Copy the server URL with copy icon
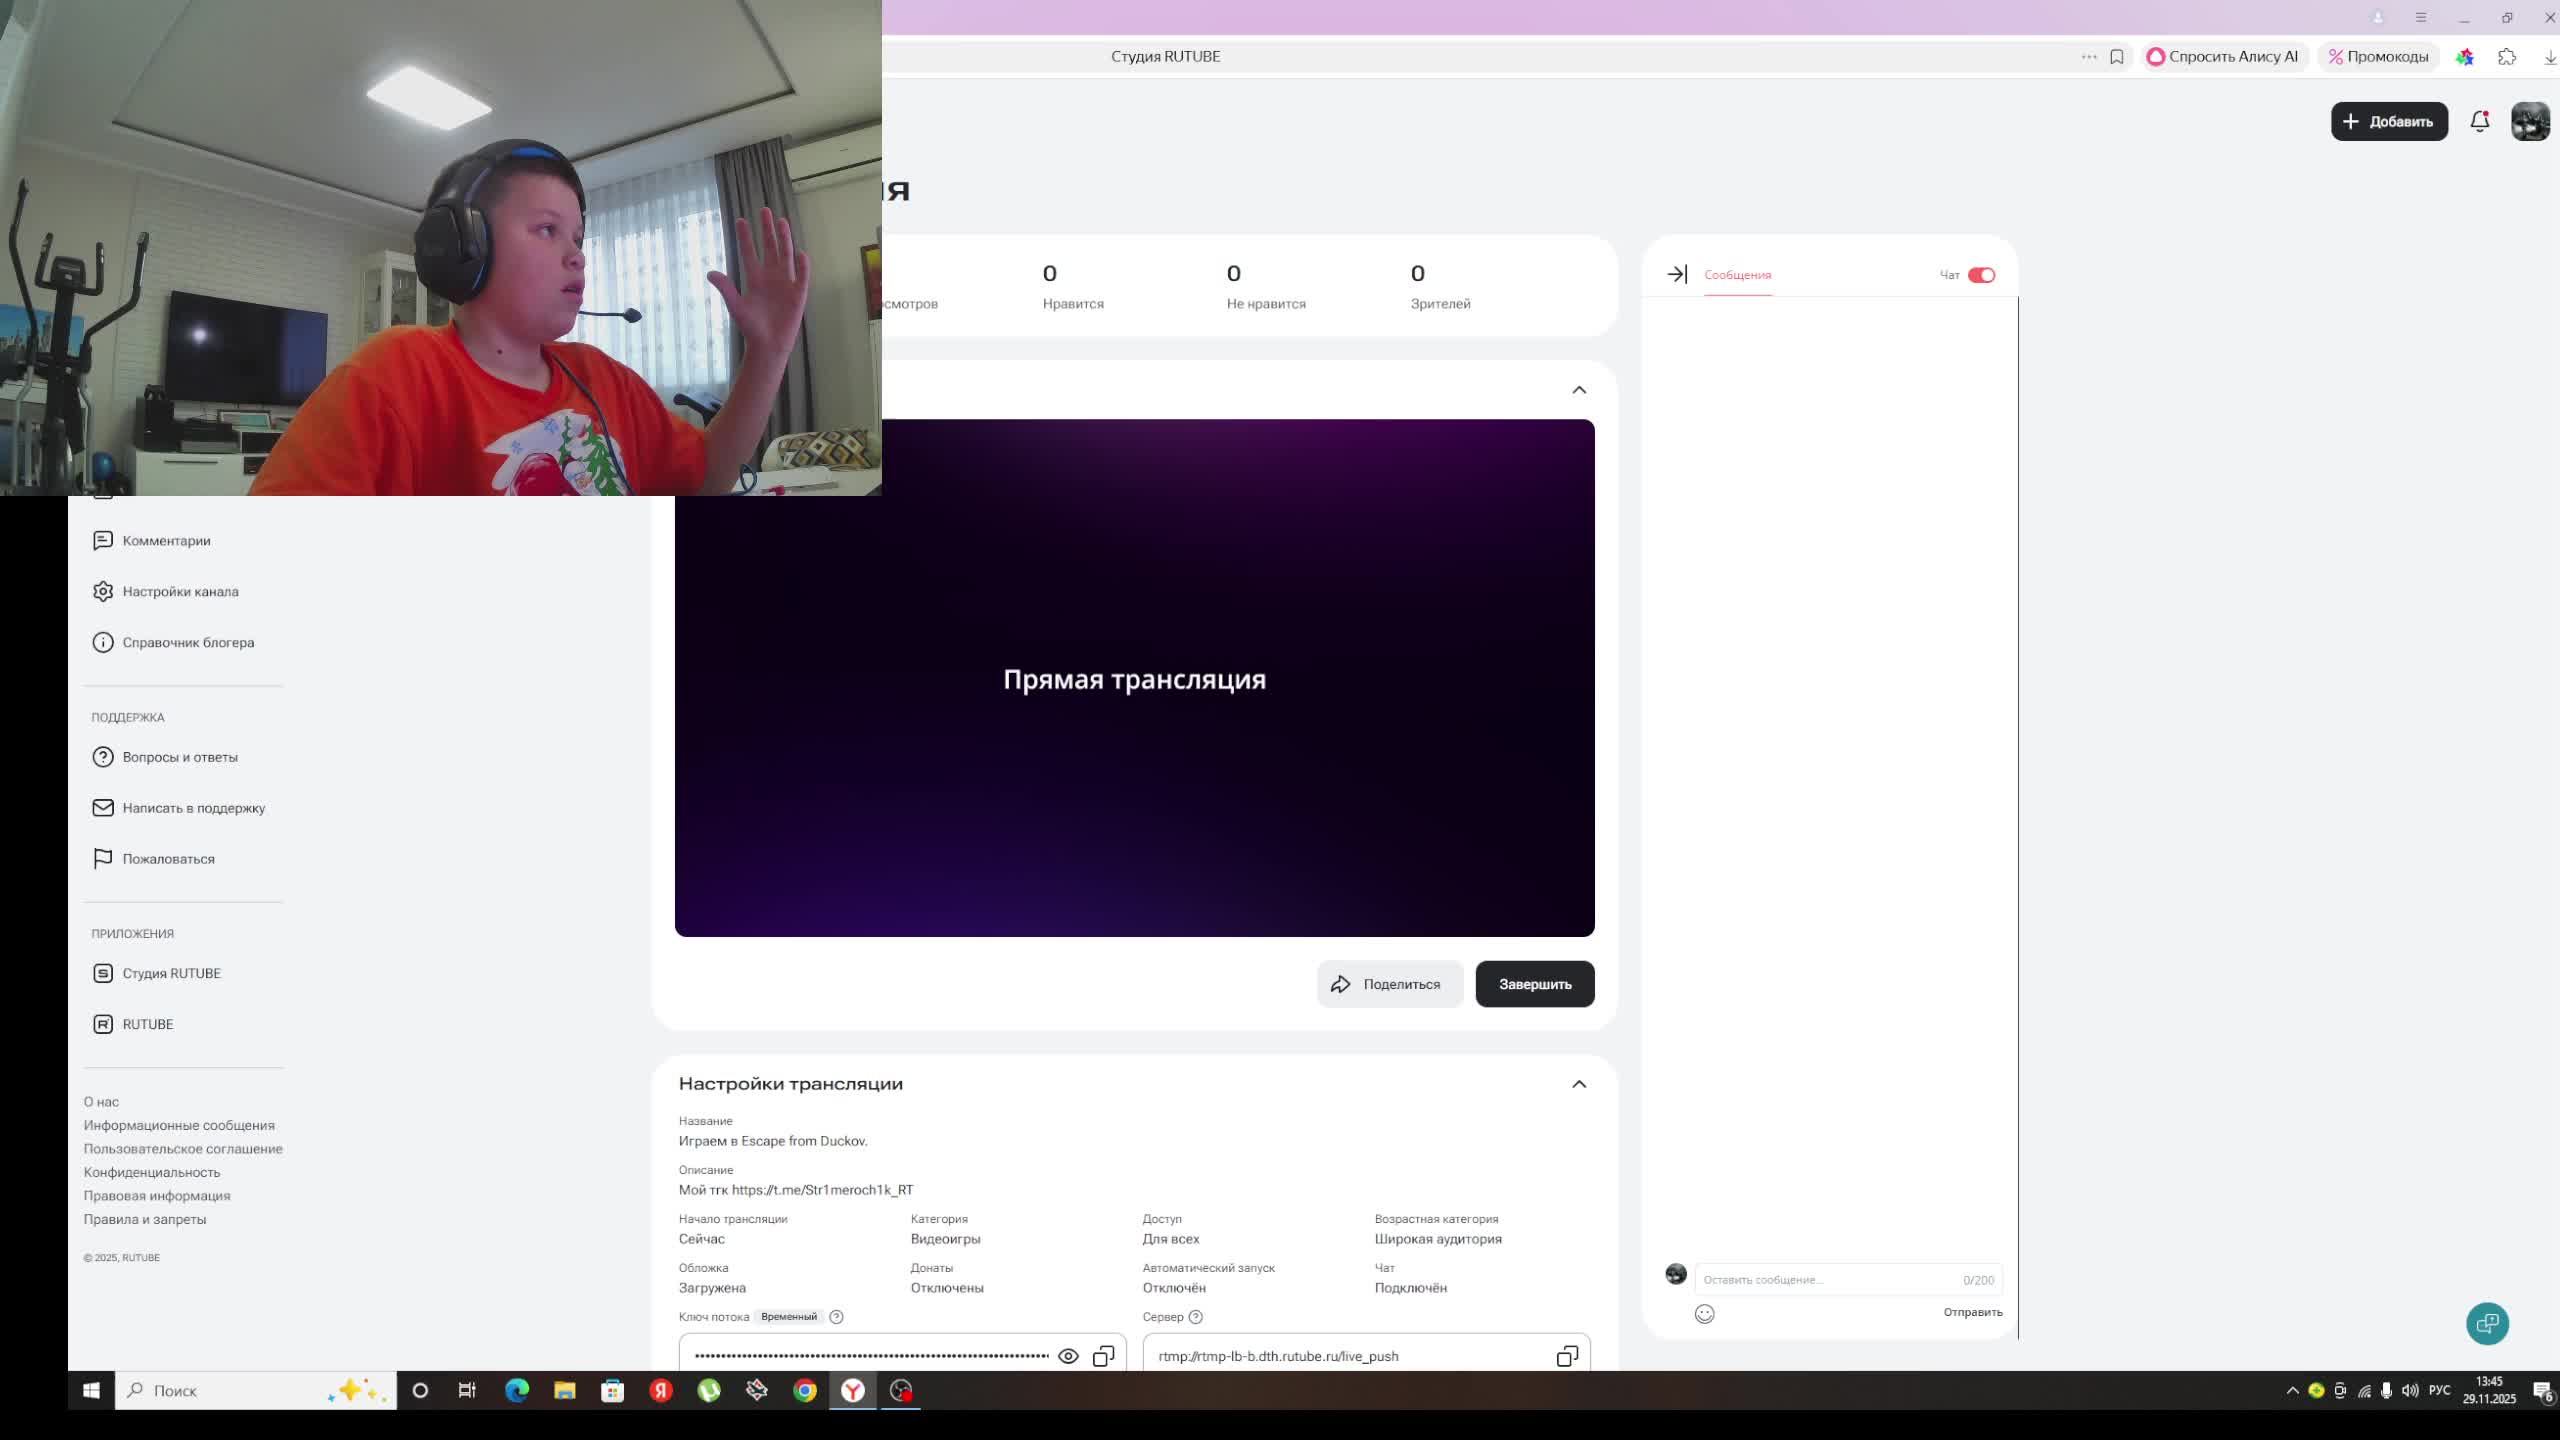2560x1440 pixels. tap(1566, 1356)
